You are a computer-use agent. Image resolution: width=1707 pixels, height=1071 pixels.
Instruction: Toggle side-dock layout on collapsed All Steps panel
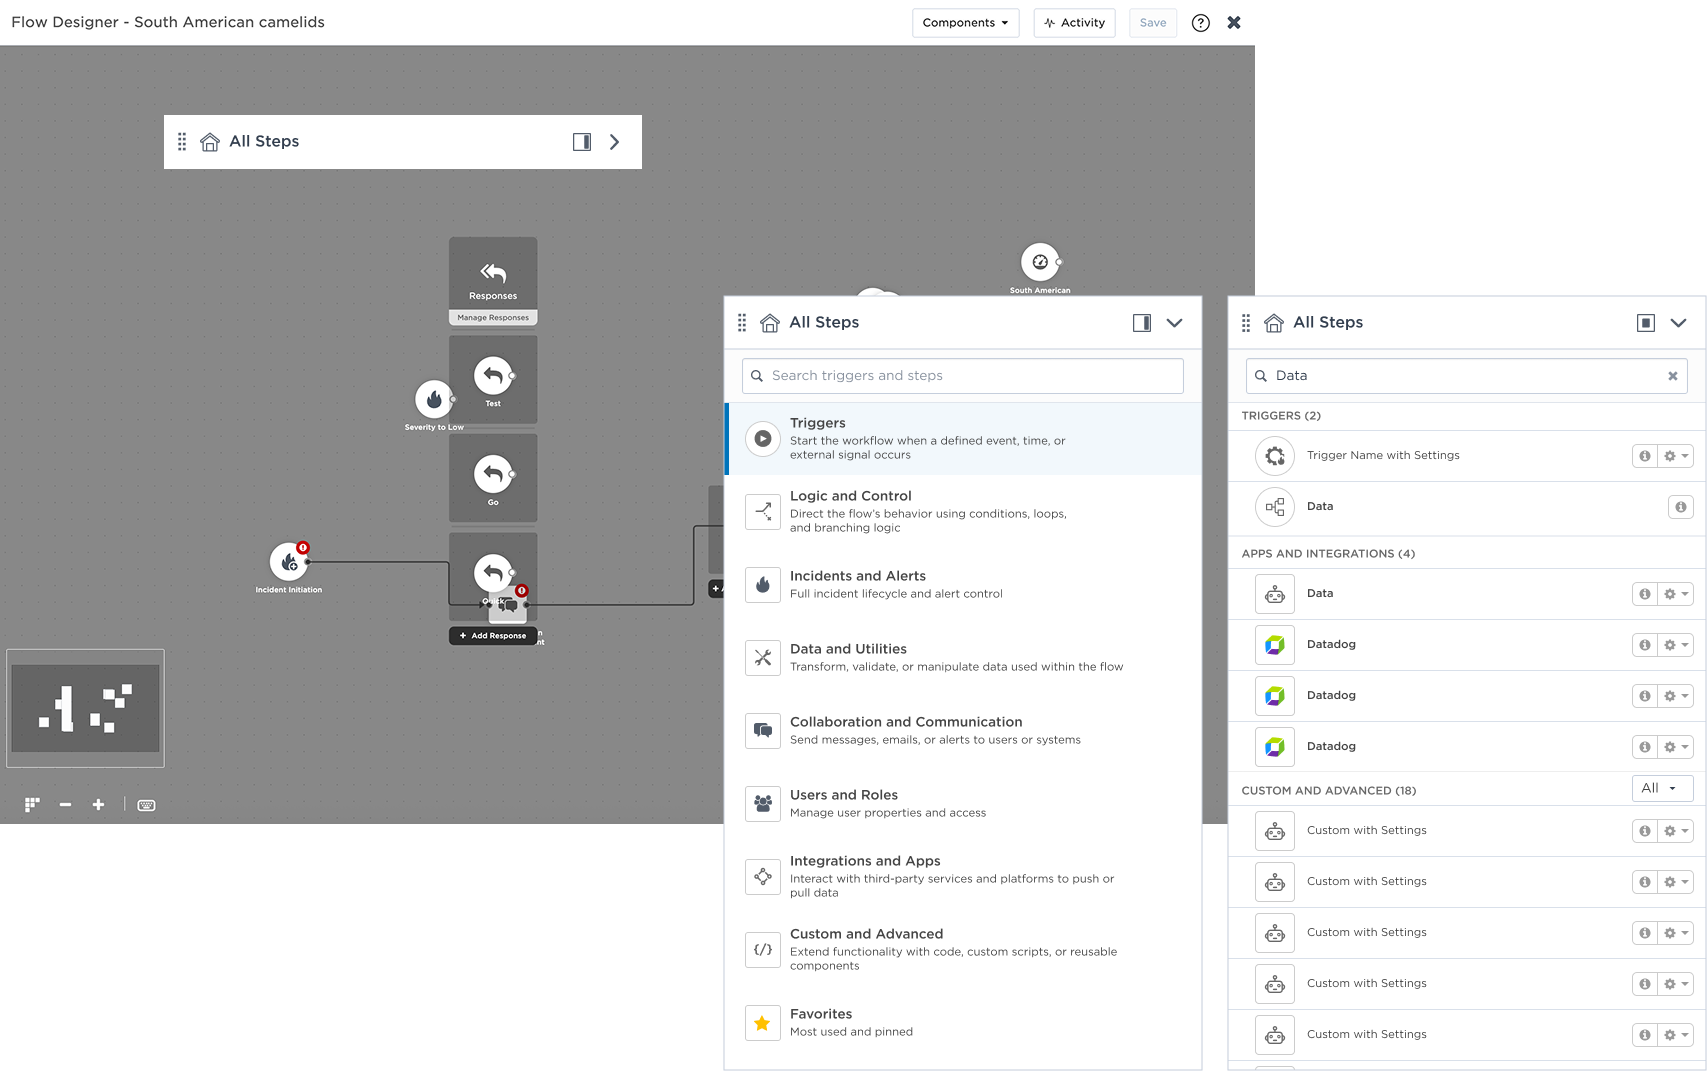tap(582, 142)
